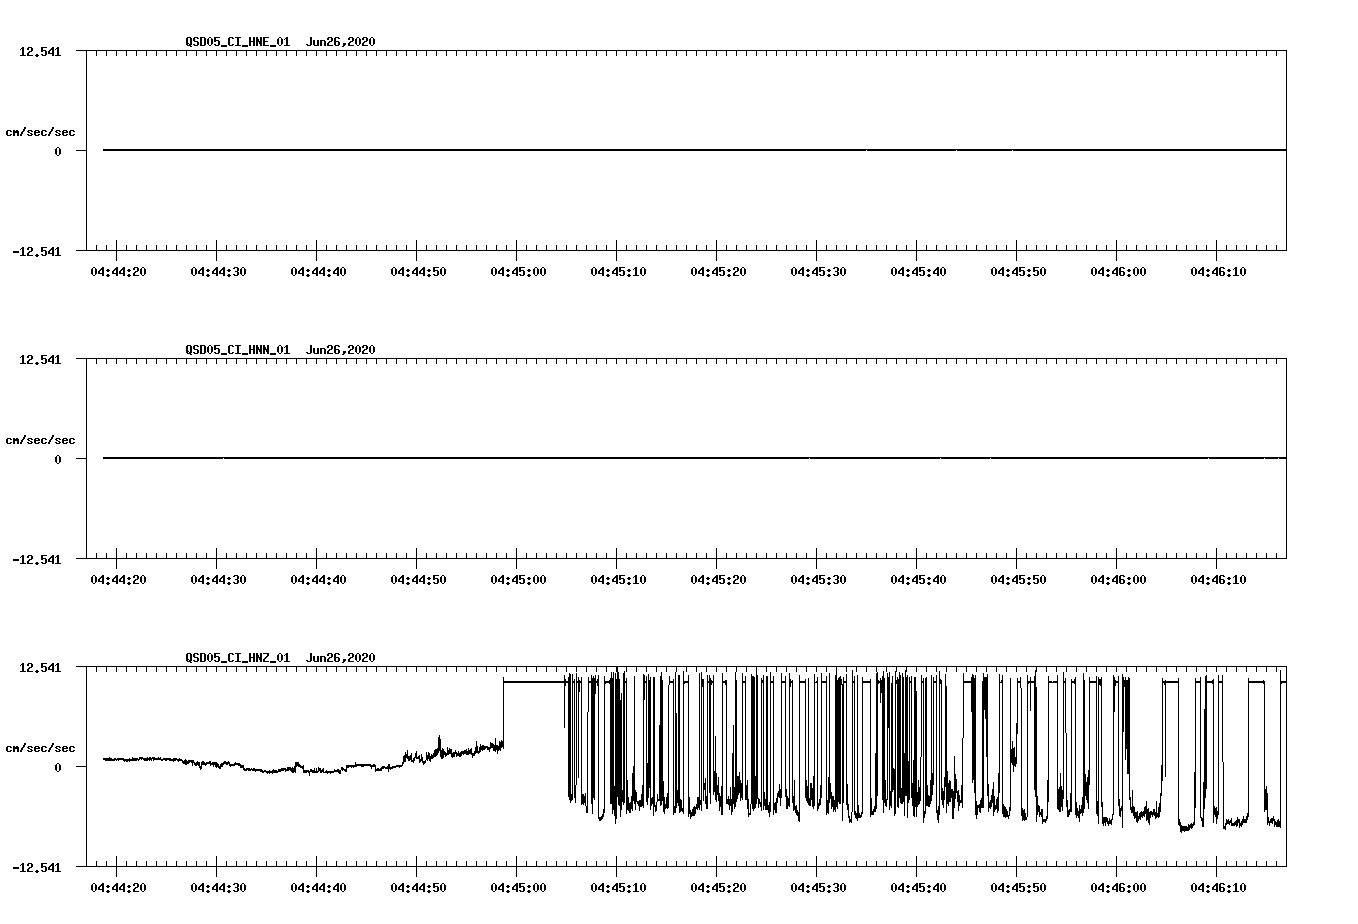Click the QSD05_CI_HNE_01 plot title

click(x=280, y=42)
